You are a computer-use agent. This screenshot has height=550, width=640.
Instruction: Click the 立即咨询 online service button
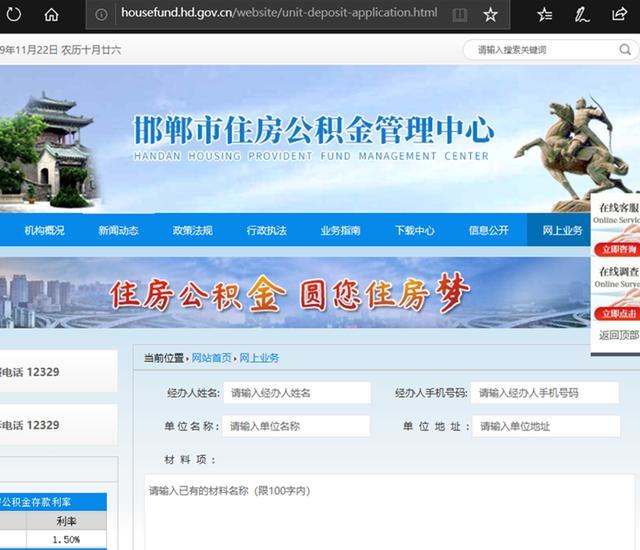coord(617,249)
